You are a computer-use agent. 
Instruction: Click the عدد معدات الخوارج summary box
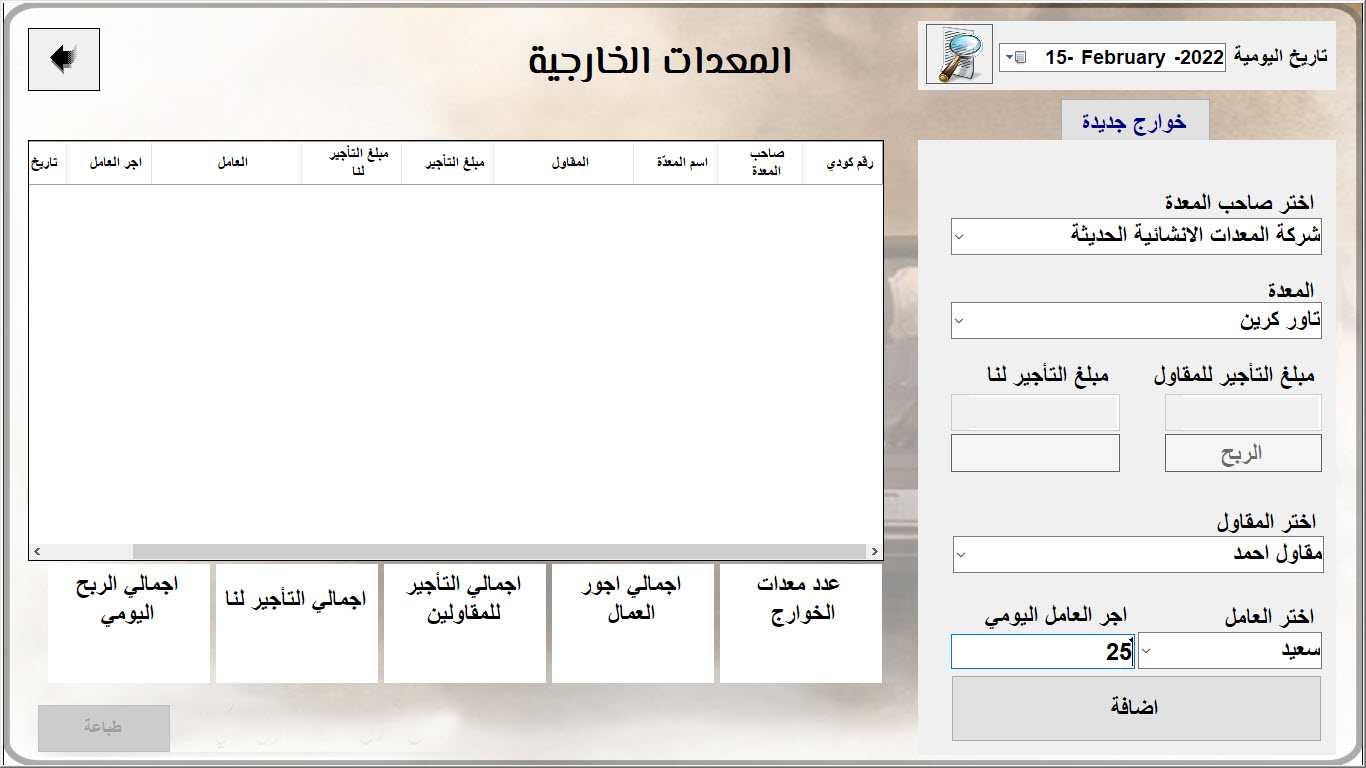(x=801, y=623)
